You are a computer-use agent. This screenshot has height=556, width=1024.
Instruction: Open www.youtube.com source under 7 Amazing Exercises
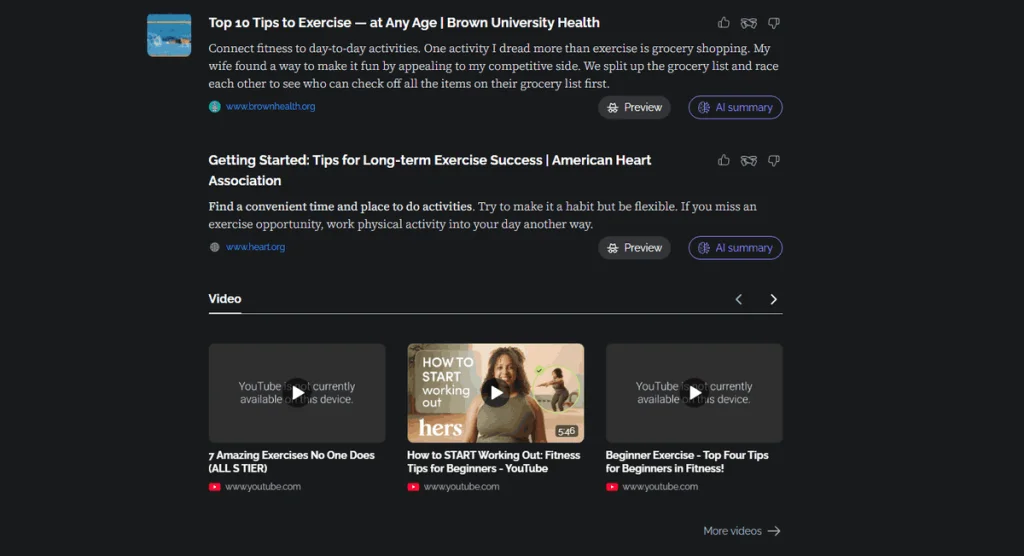[263, 487]
